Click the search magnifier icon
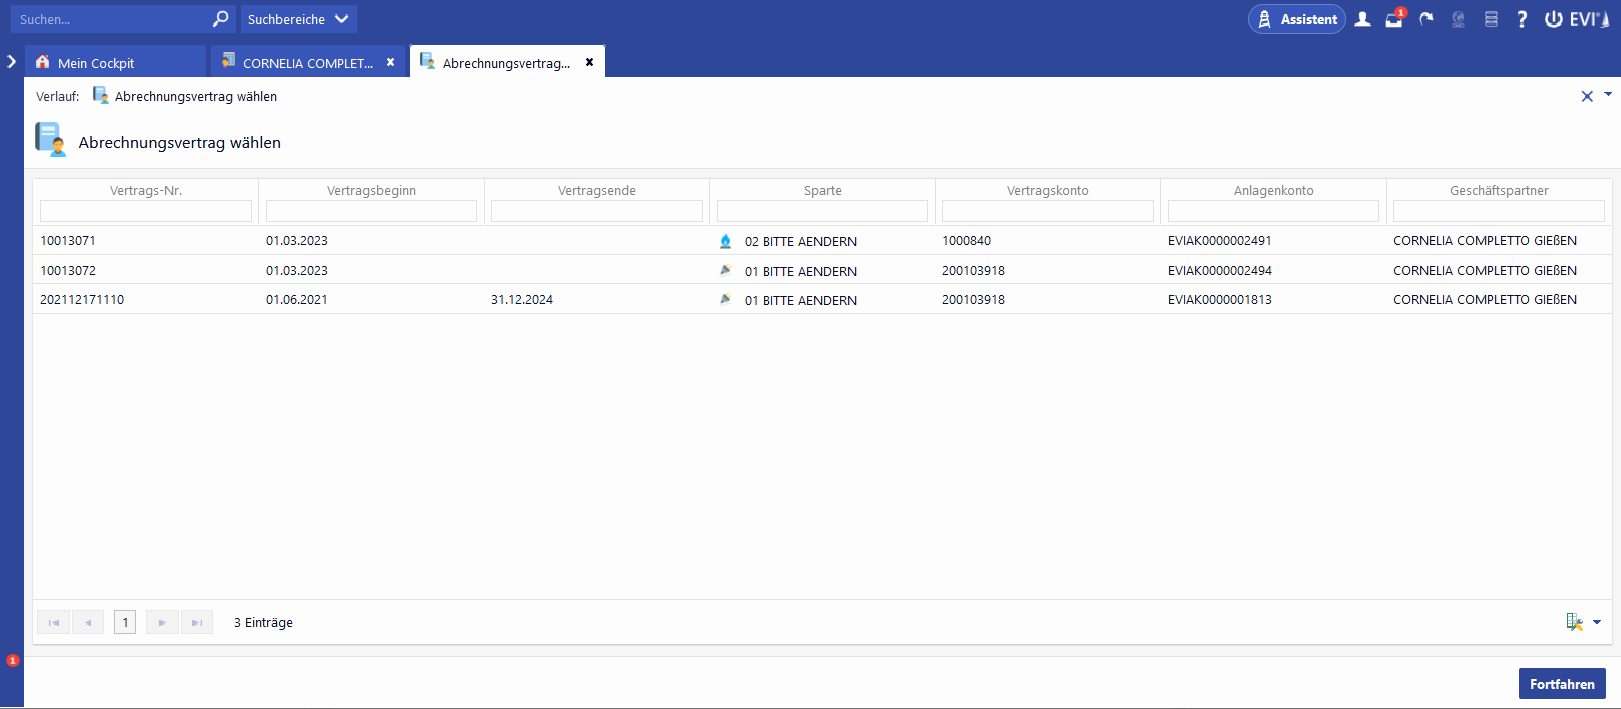This screenshot has height=709, width=1621. [x=220, y=19]
